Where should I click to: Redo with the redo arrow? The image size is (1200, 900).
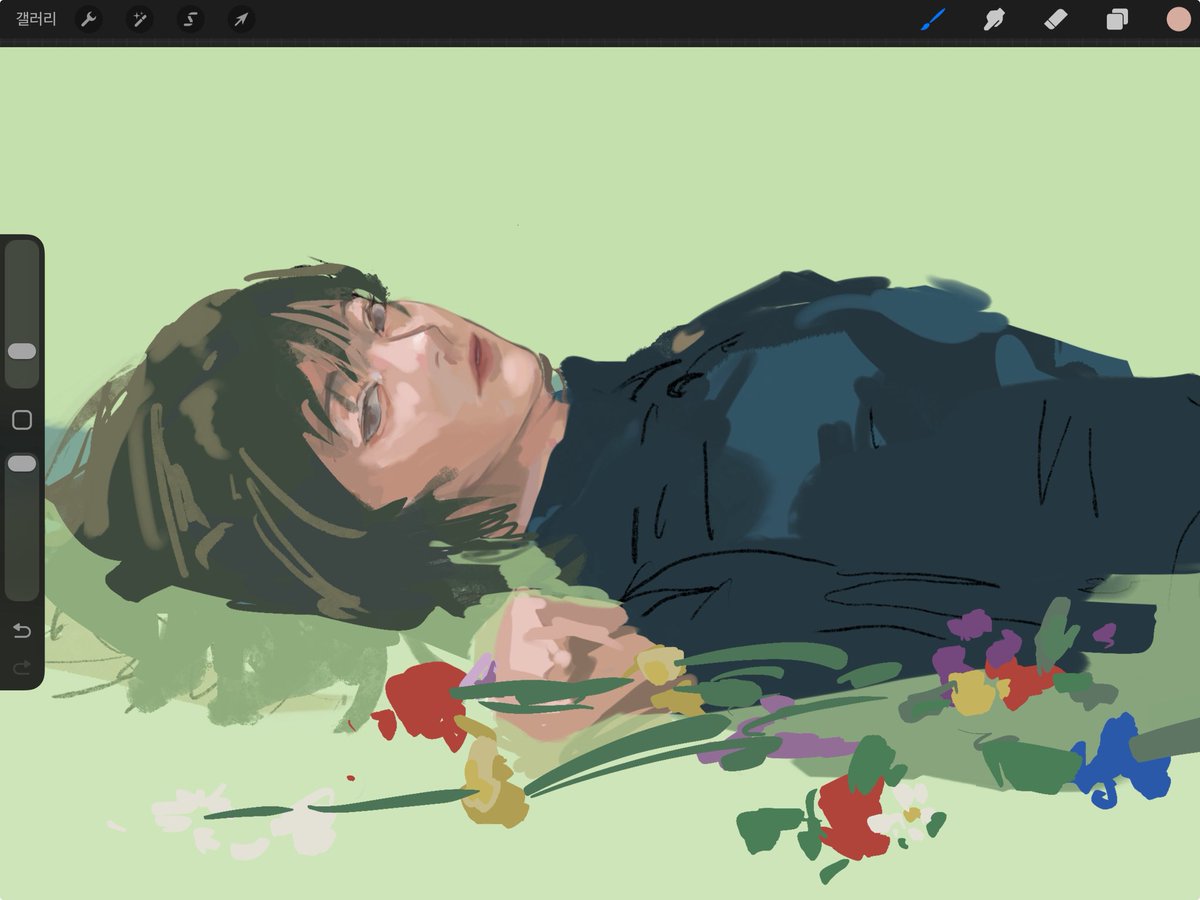click(x=21, y=667)
